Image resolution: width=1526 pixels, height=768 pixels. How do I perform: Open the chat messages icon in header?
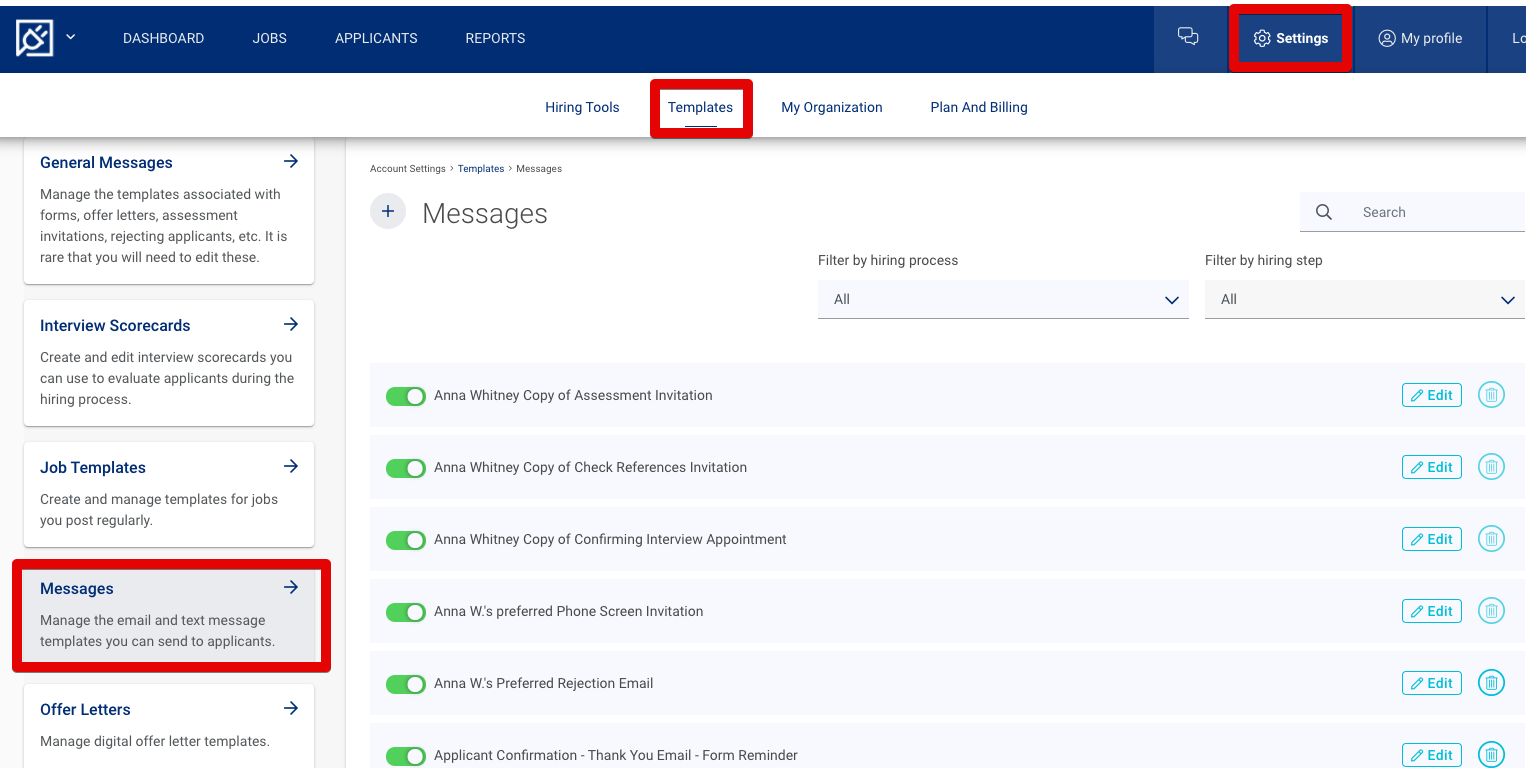(x=1188, y=38)
